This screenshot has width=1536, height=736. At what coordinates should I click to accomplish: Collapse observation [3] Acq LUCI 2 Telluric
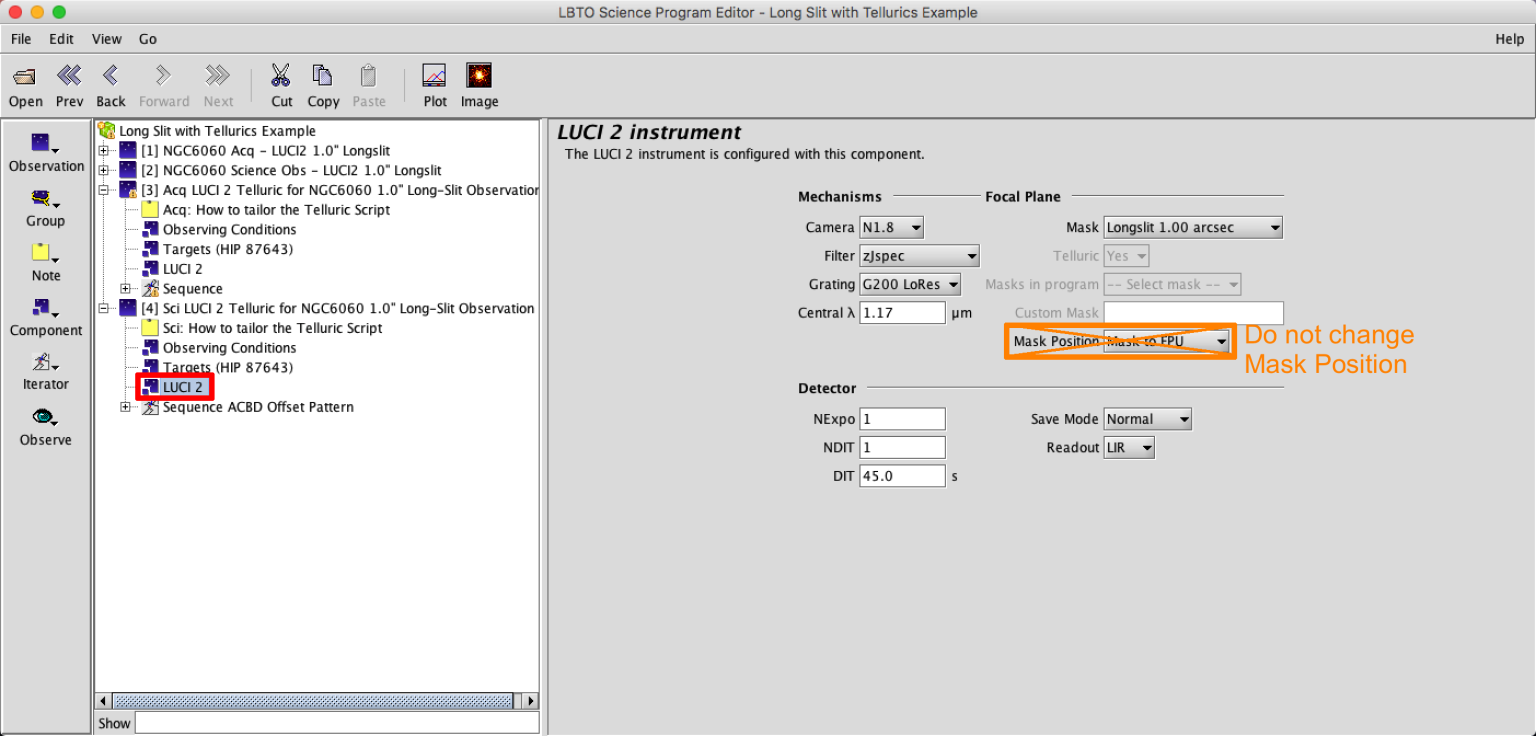104,190
